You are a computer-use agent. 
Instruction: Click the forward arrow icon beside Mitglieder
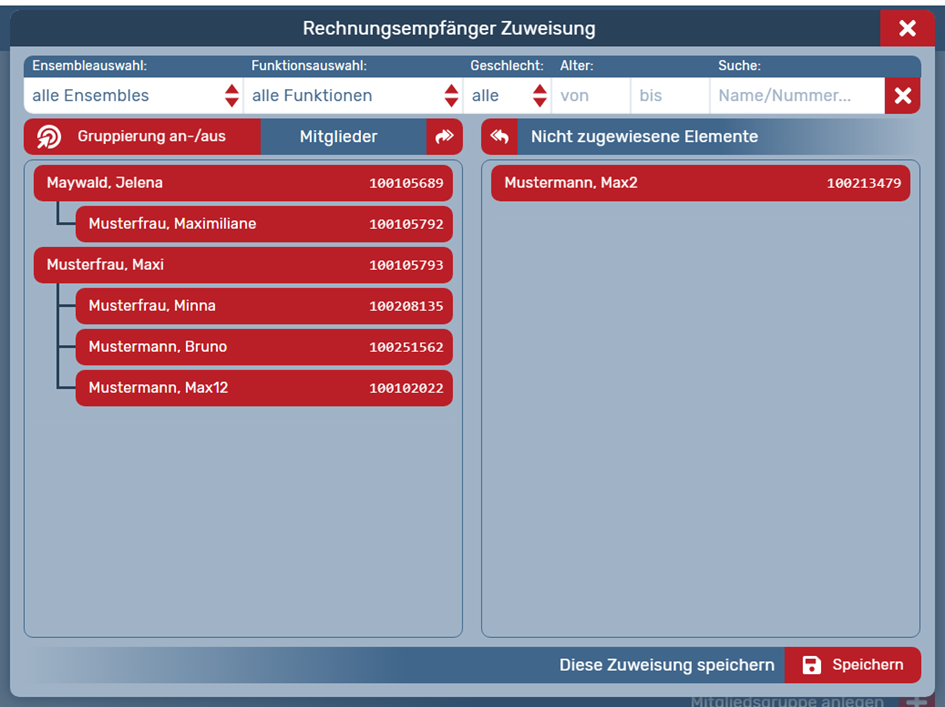point(444,137)
